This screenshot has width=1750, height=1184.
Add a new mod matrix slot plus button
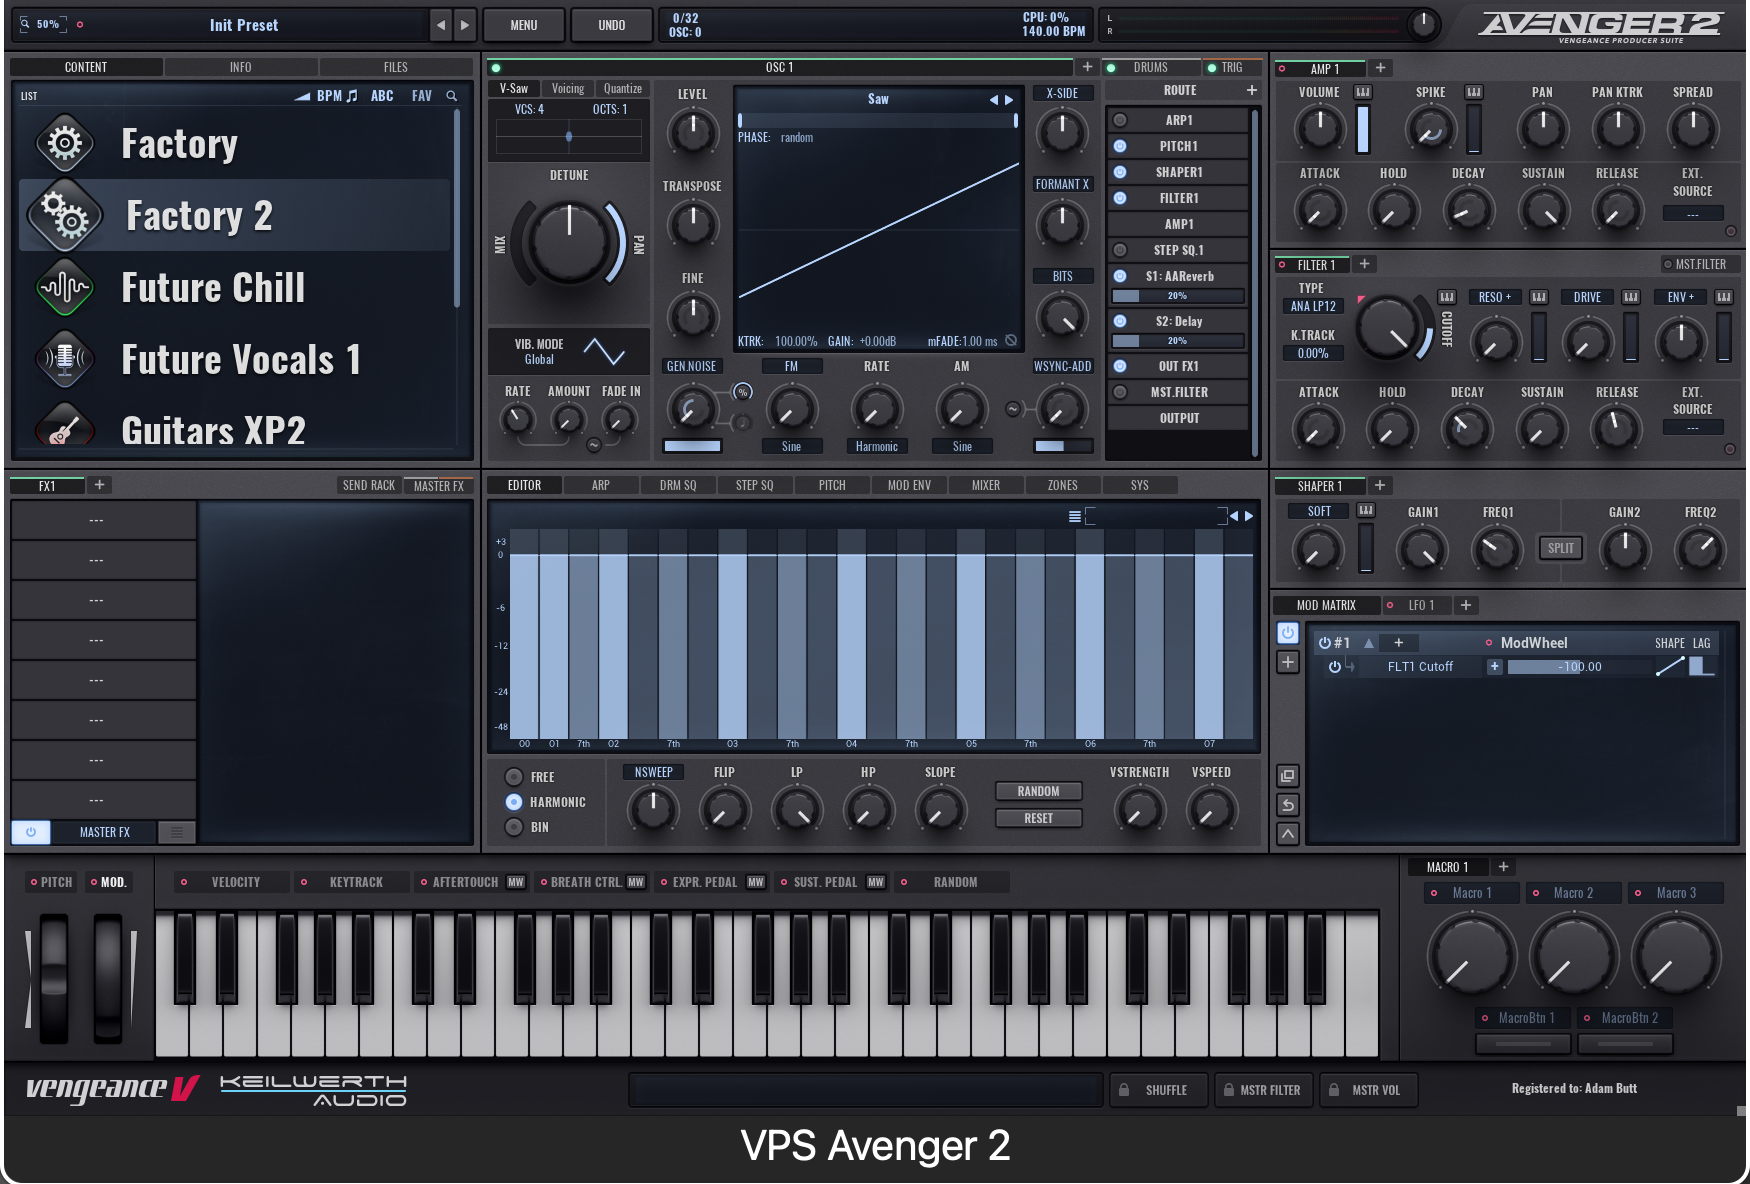coord(1288,662)
